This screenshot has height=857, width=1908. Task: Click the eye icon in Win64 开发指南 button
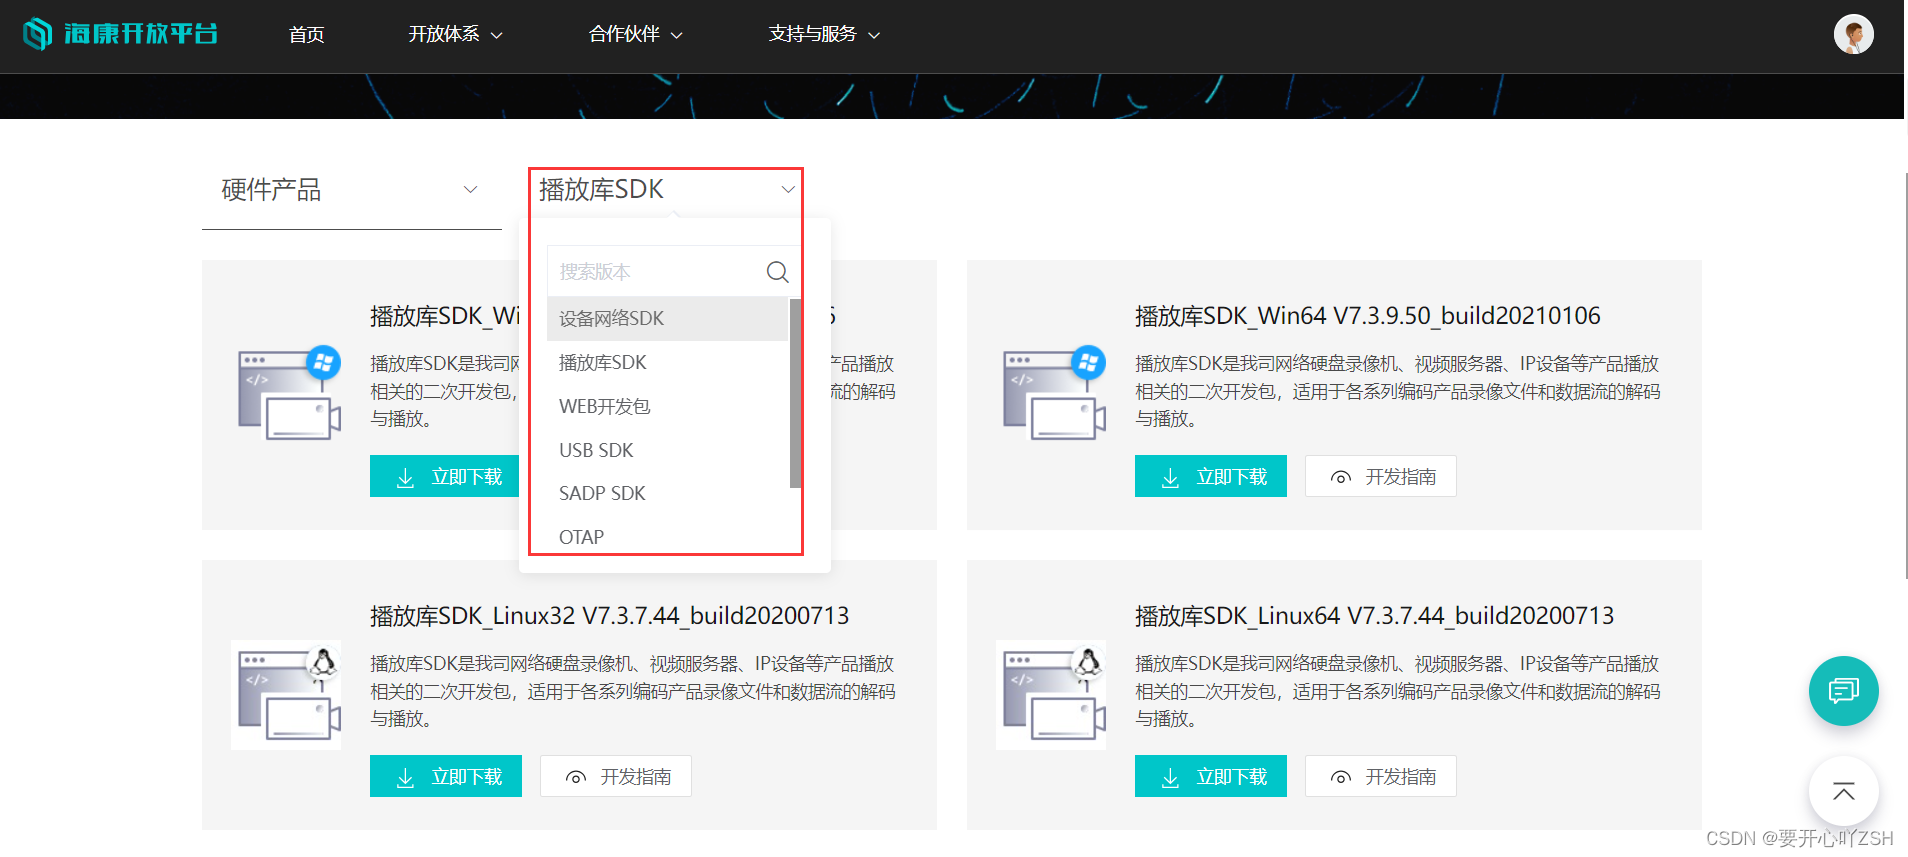click(x=1341, y=477)
